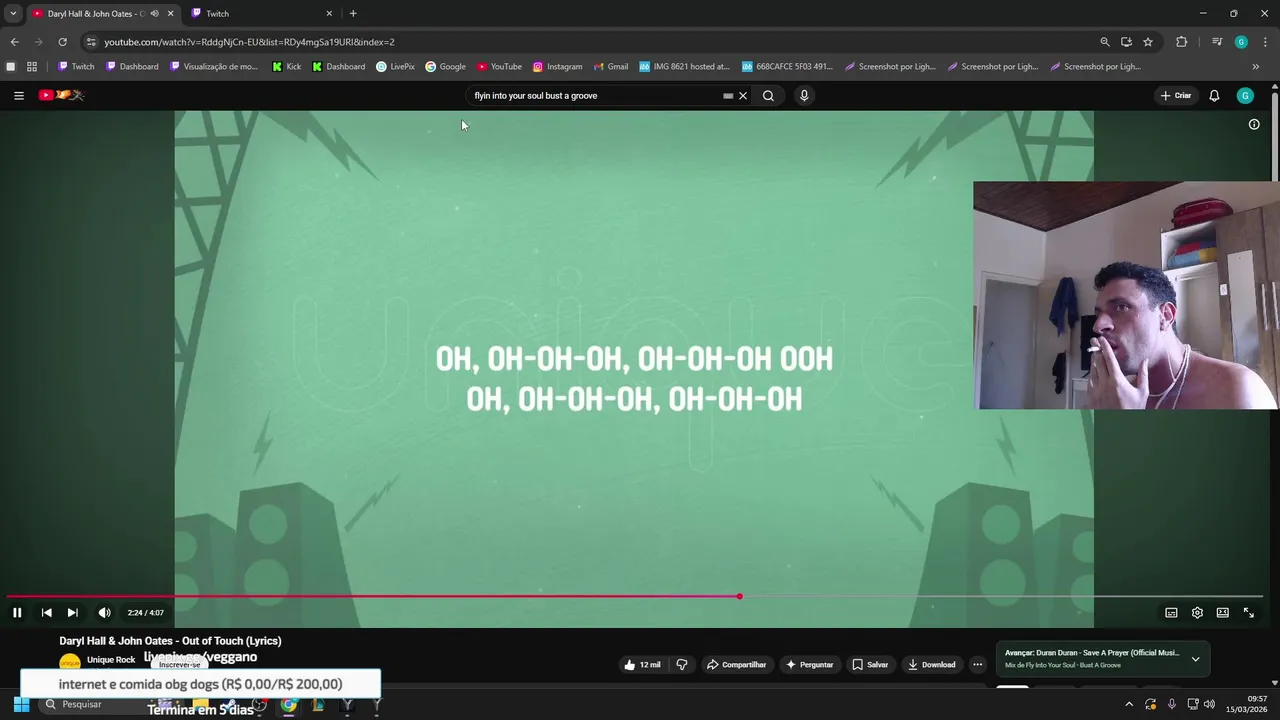Open the apps grid in bookmarks bar

32,67
